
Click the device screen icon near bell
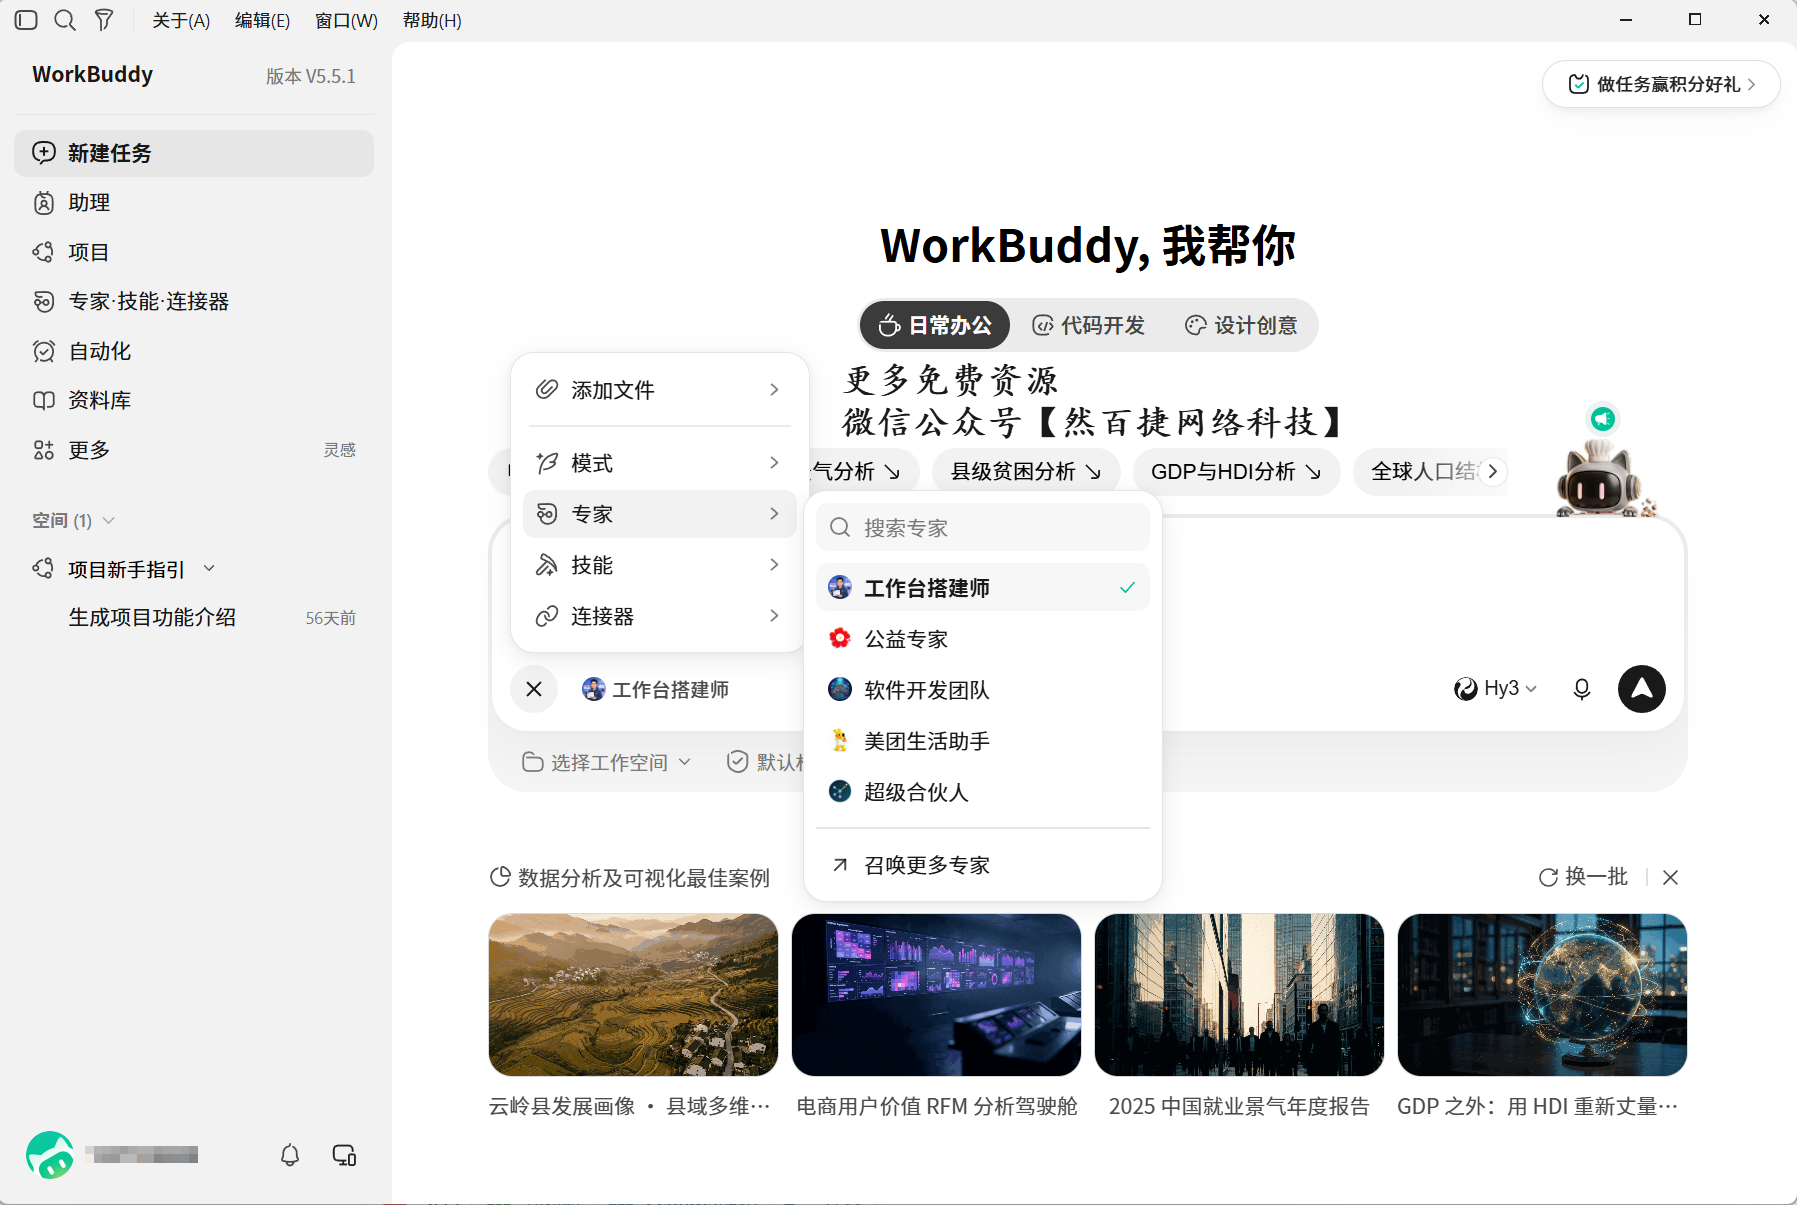coord(344,1155)
